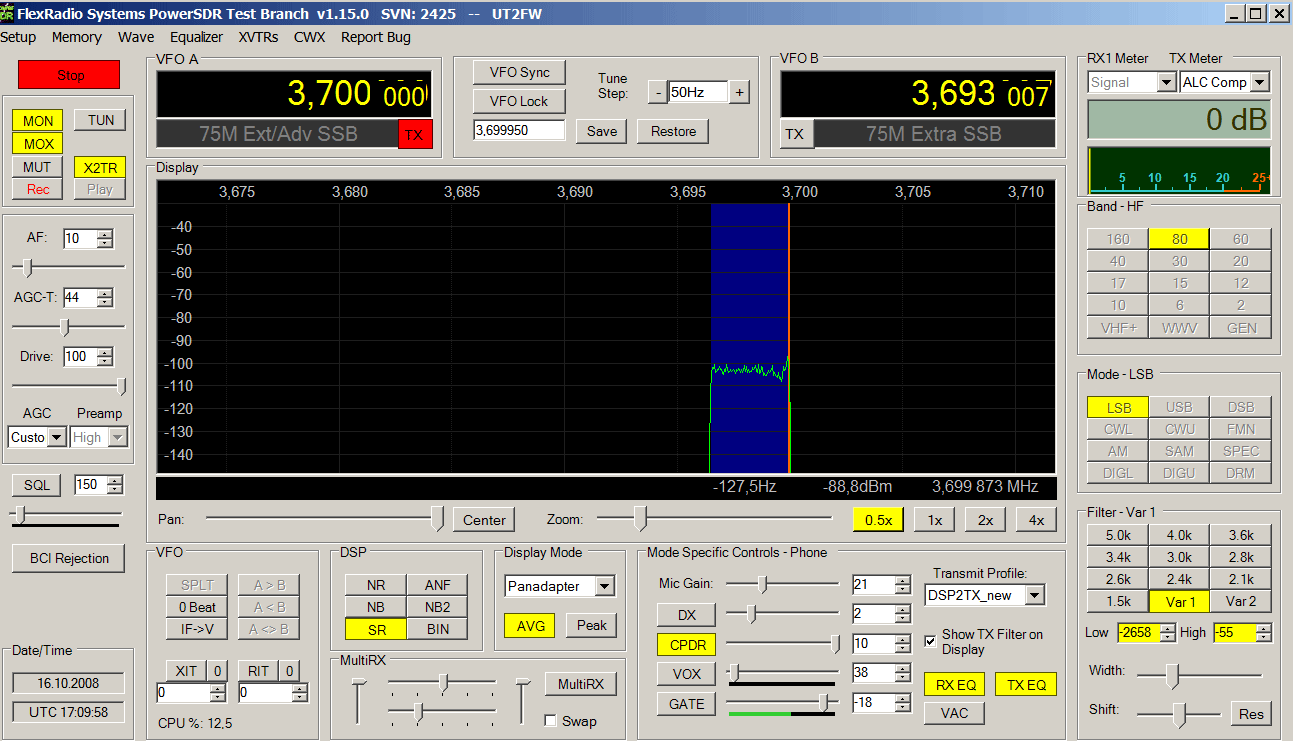Select the 80 meter band button

[x=1179, y=239]
